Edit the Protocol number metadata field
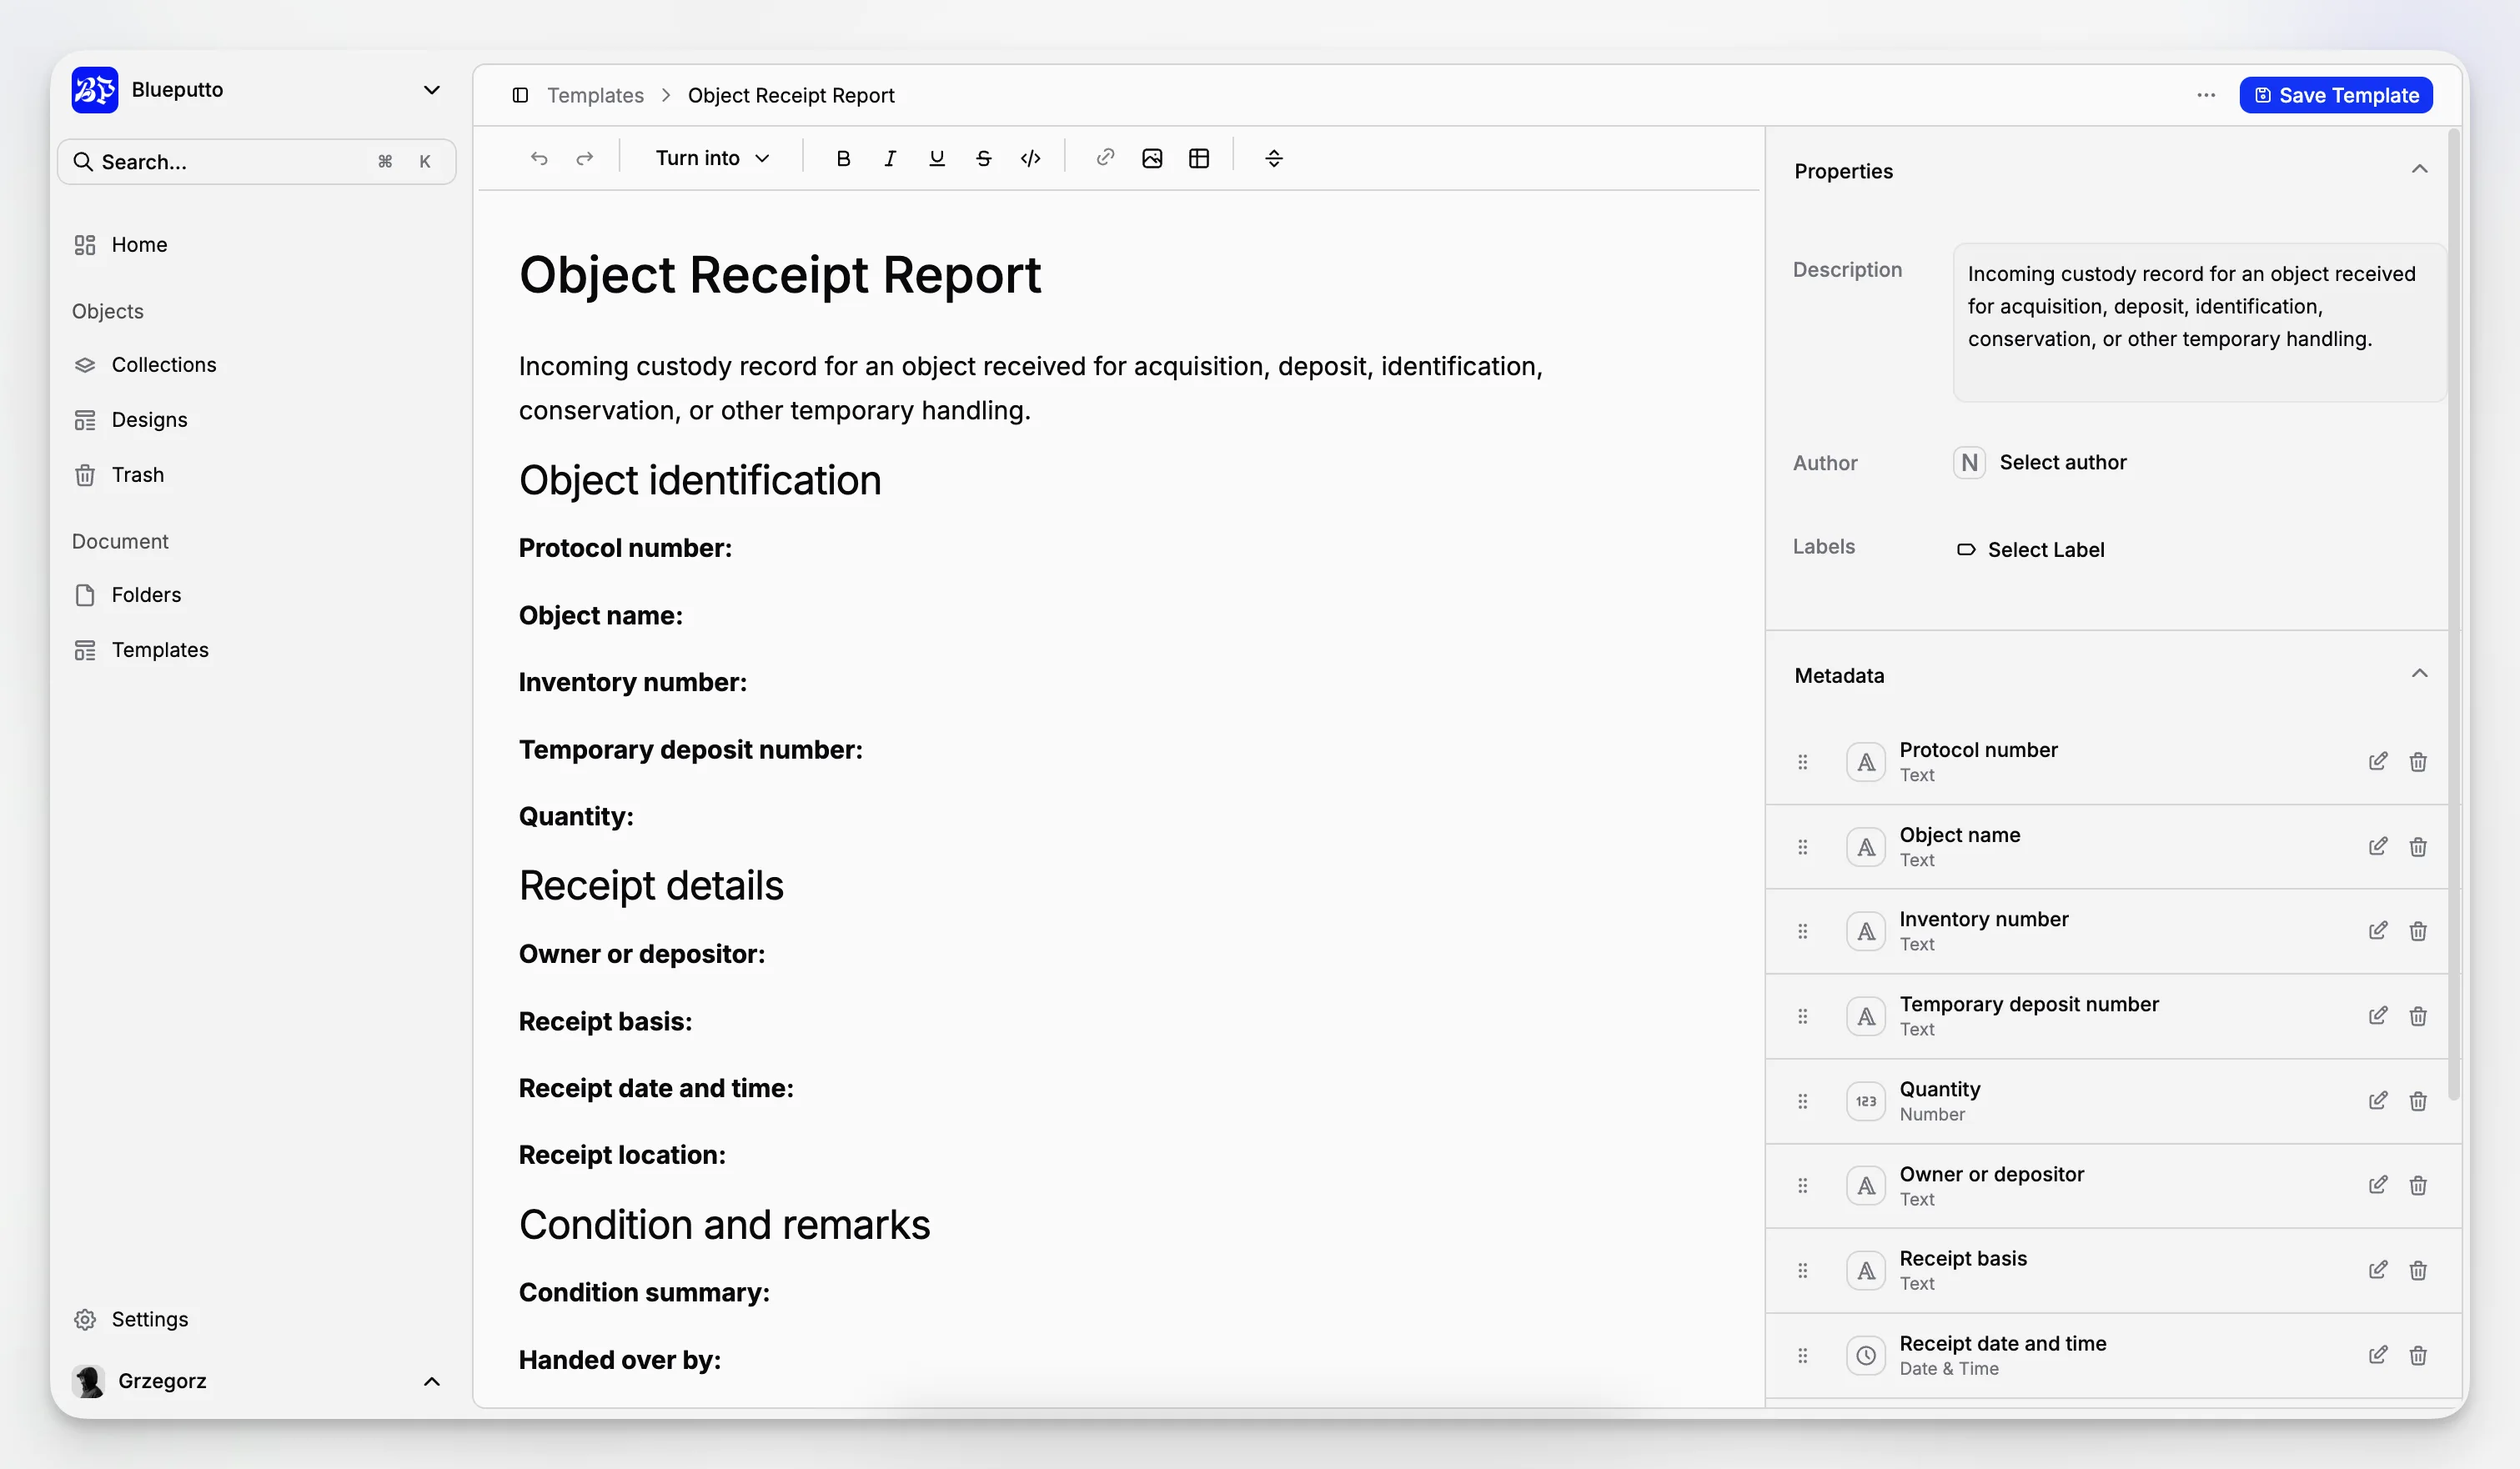Viewport: 2520px width, 1469px height. [x=2378, y=762]
